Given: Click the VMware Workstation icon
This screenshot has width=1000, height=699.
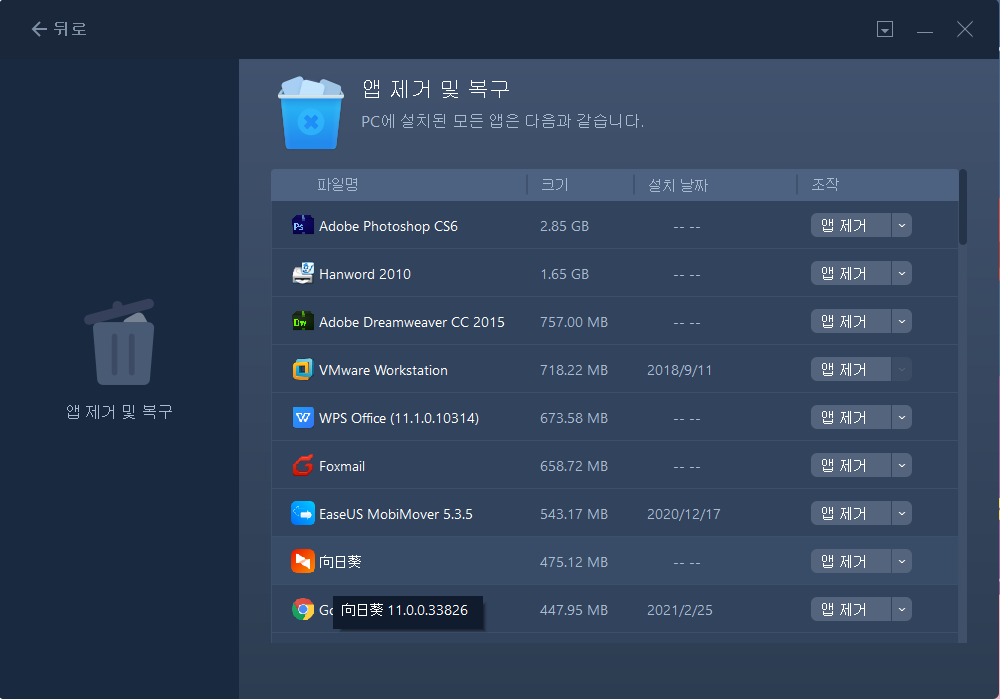Looking at the screenshot, I should click(x=302, y=370).
